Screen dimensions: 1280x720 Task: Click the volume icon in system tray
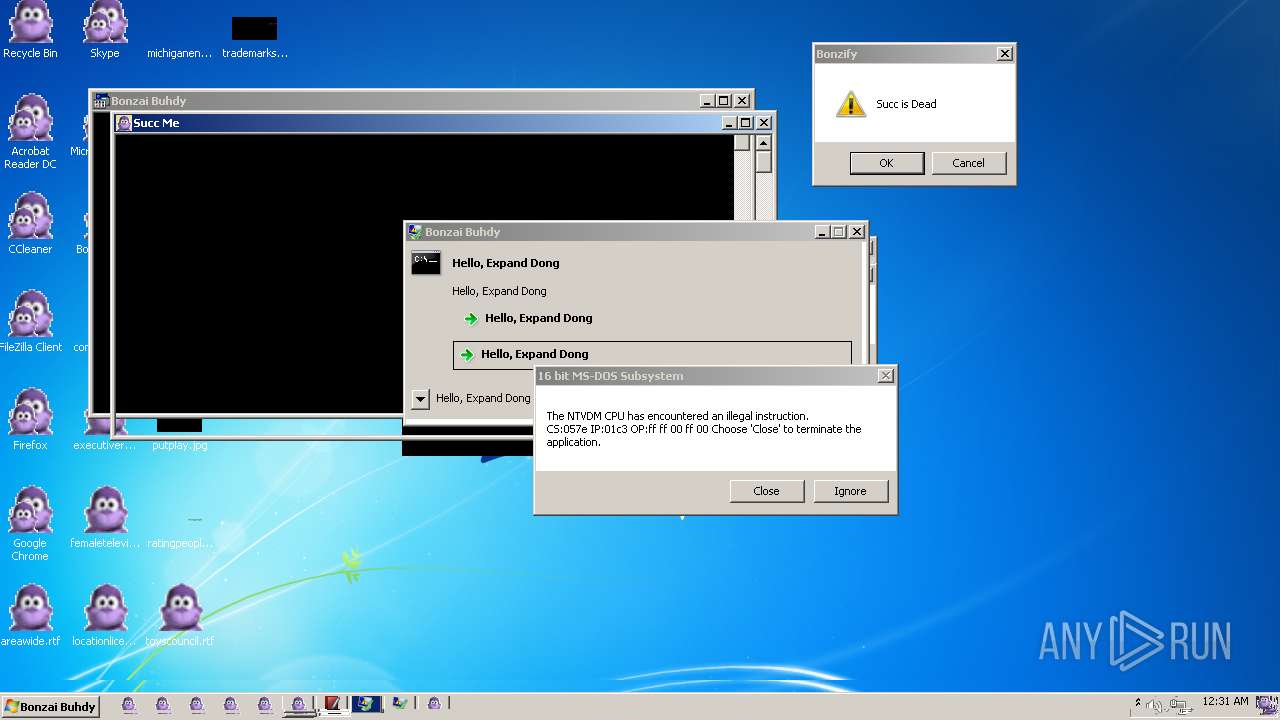click(1155, 705)
